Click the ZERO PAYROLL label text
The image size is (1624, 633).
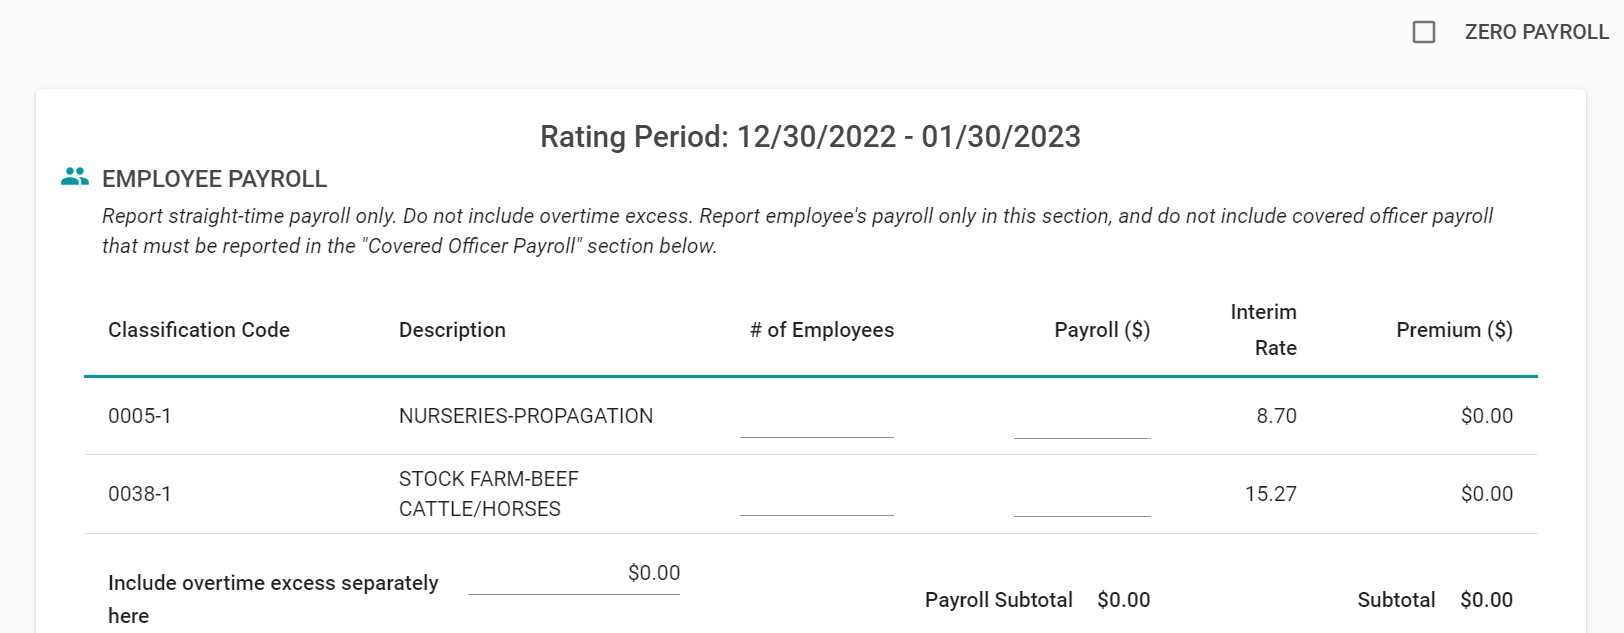[x=1536, y=32]
